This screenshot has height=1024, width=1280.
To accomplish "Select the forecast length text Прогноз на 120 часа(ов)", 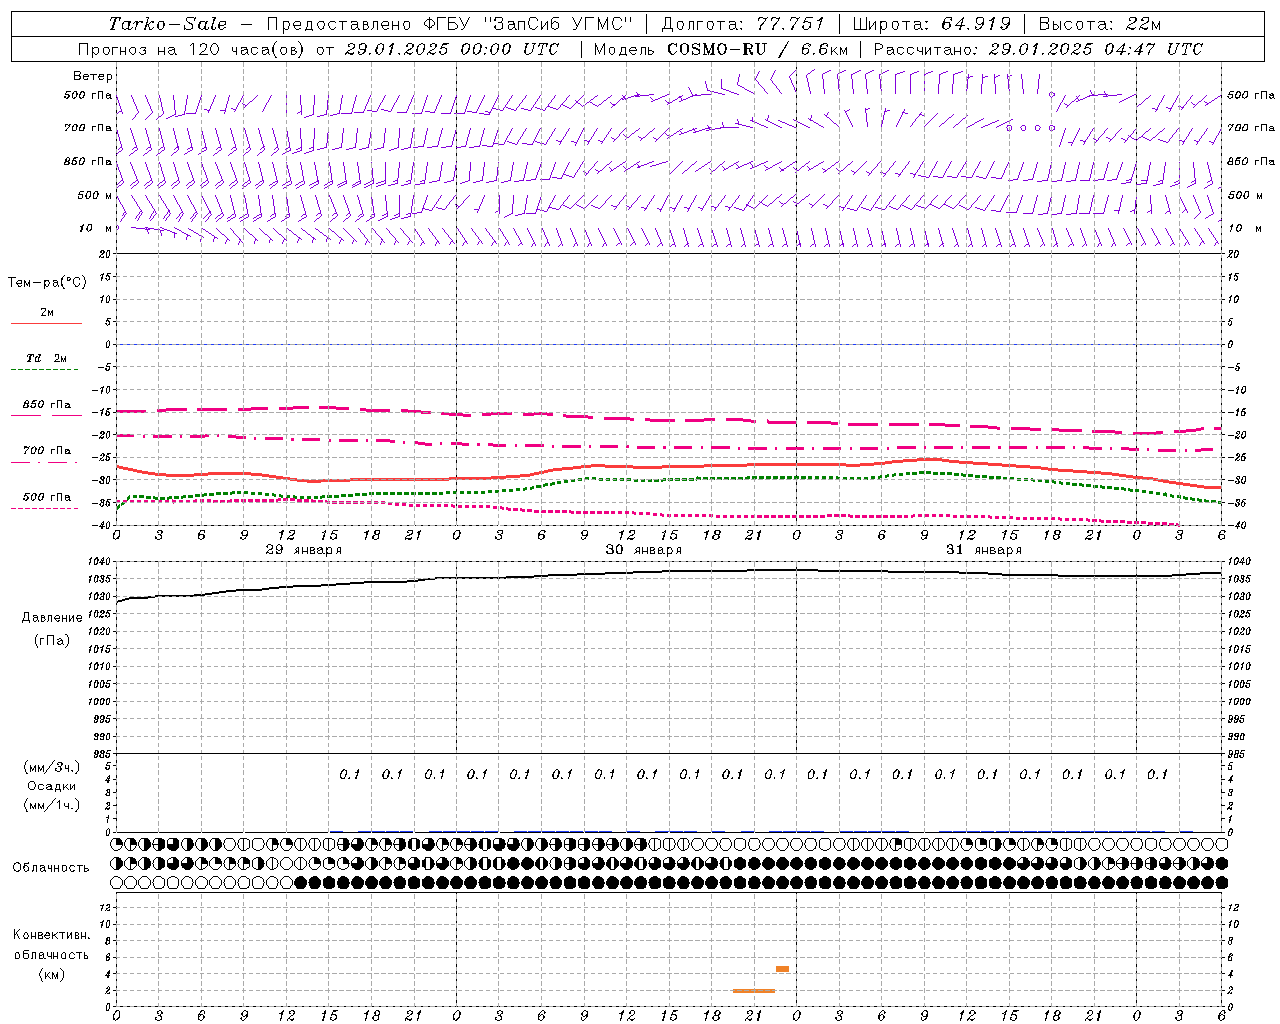I will point(190,49).
